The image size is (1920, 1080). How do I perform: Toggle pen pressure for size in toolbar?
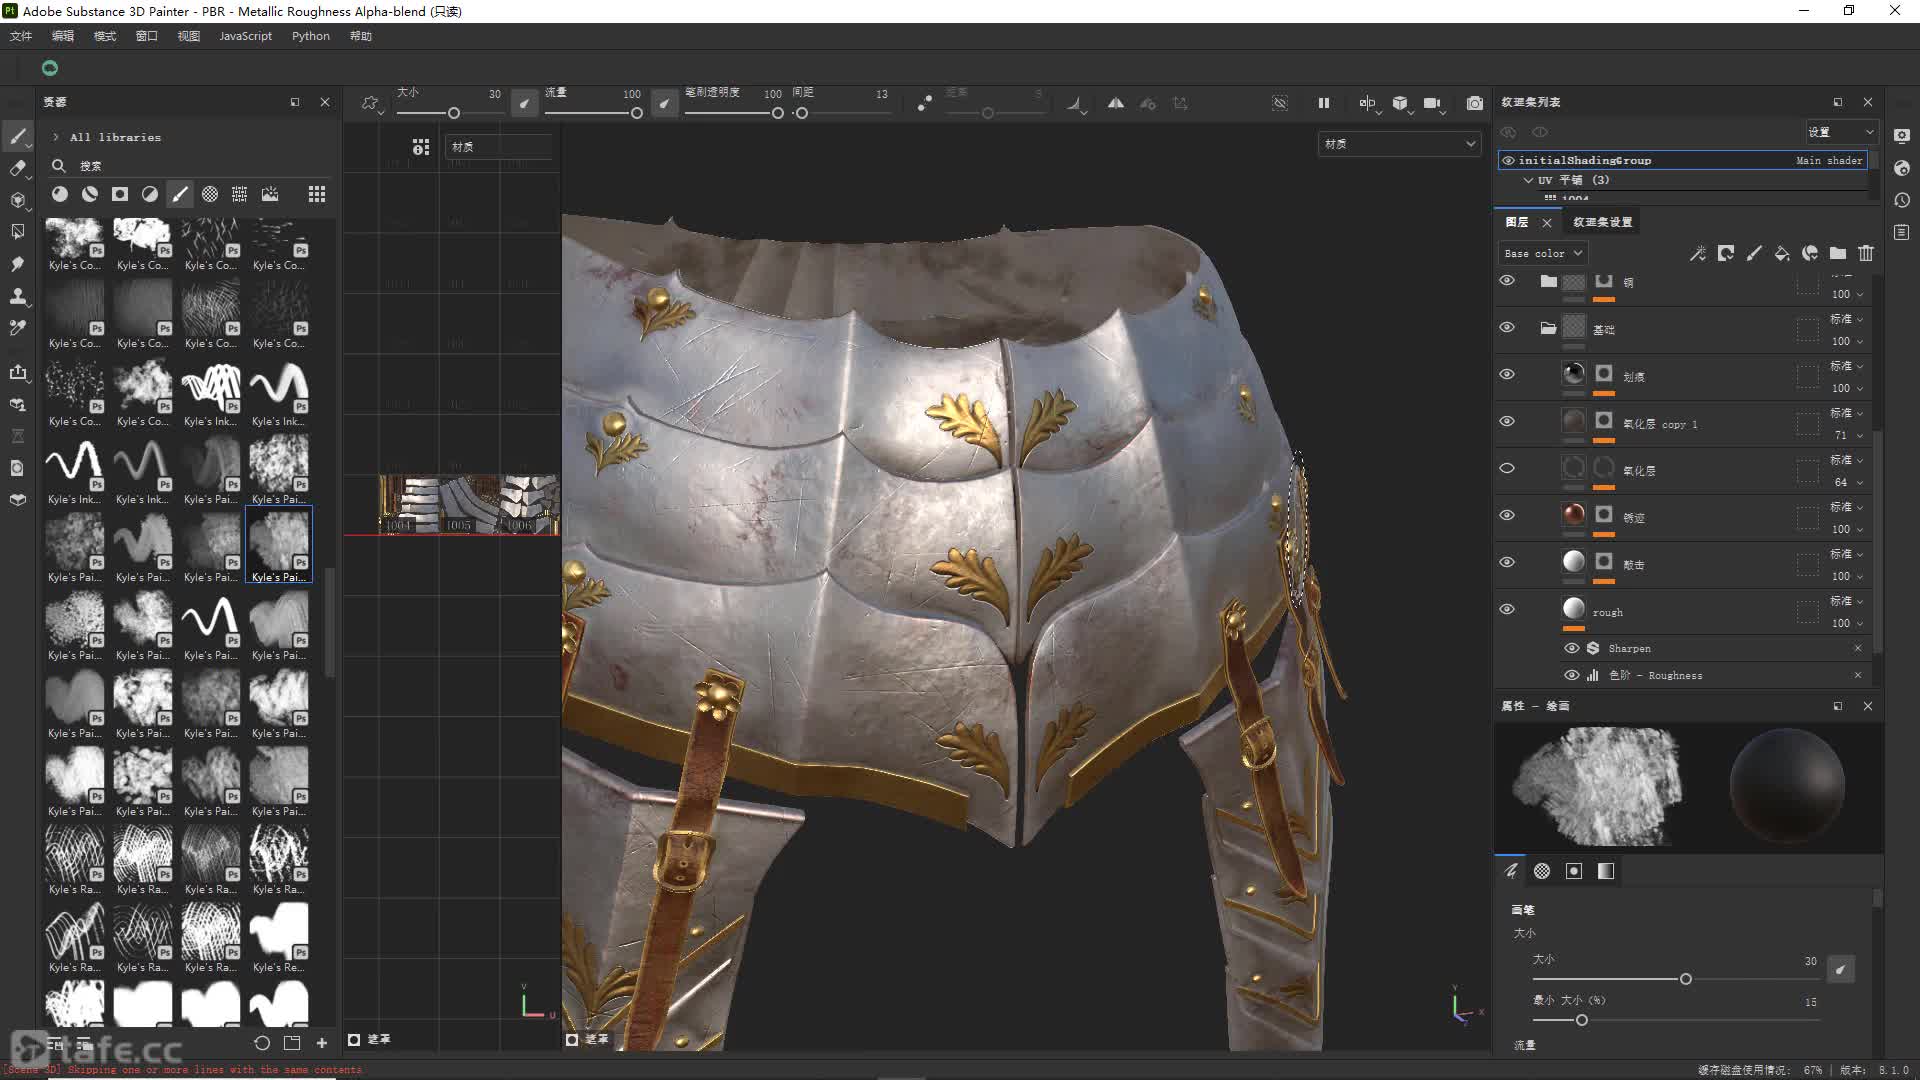point(524,103)
